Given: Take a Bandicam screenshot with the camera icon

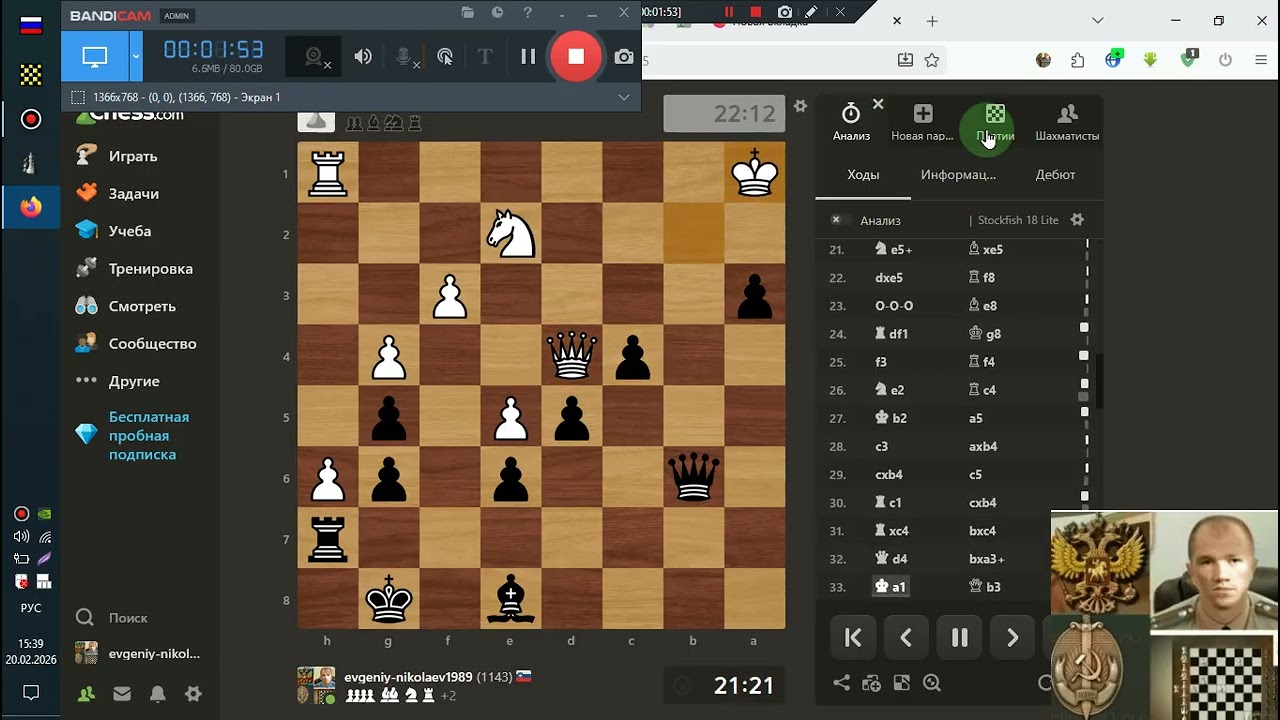Looking at the screenshot, I should click(624, 57).
